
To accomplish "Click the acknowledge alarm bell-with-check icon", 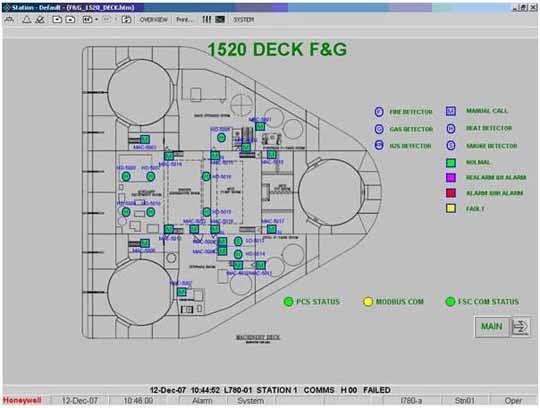I will tap(40, 20).
